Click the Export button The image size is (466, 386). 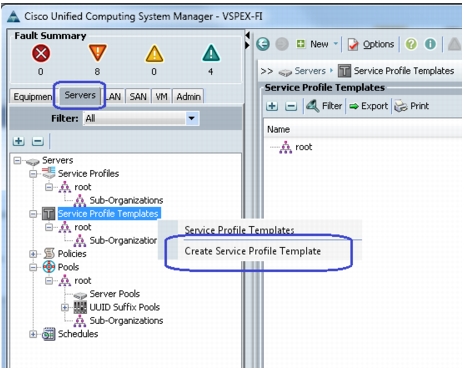369,106
